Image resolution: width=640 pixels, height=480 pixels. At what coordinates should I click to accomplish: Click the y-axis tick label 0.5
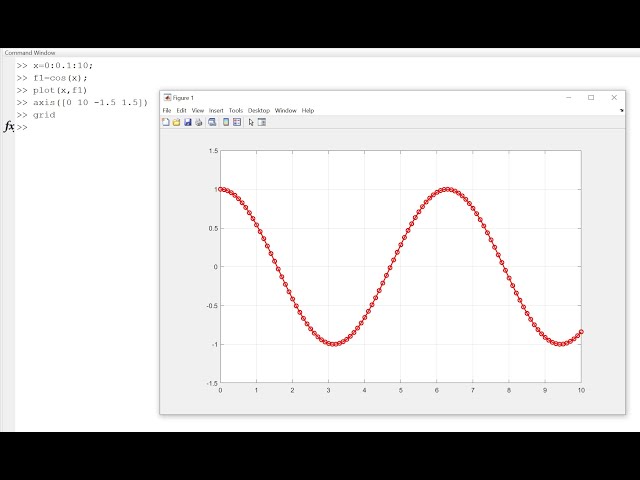point(213,228)
